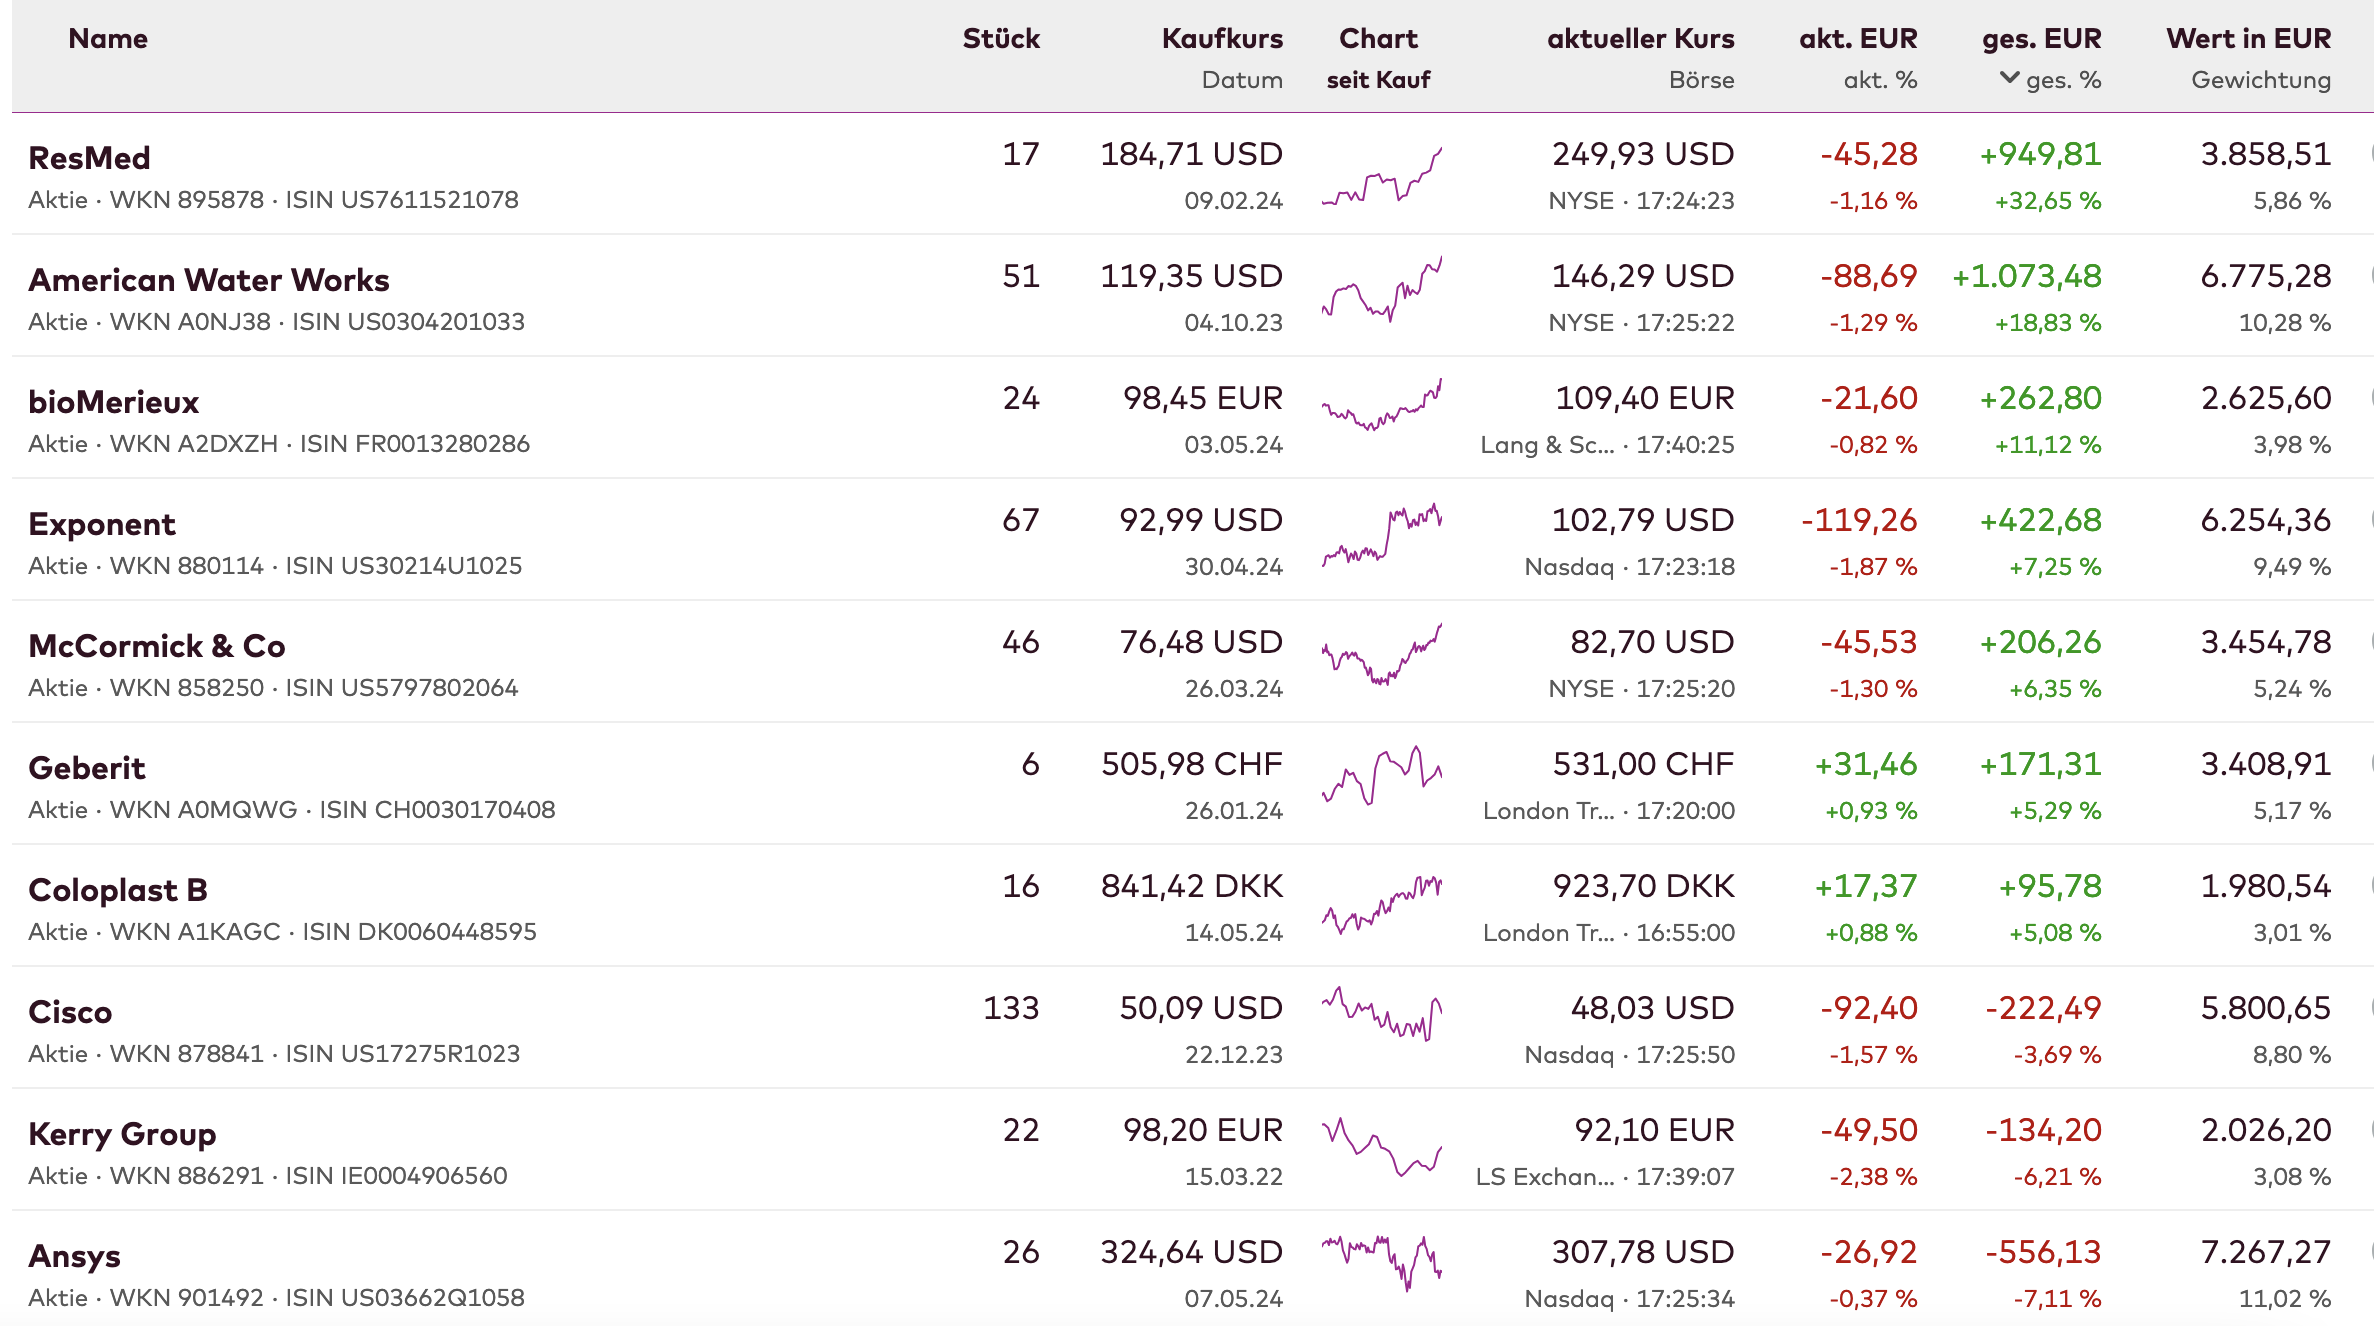Image resolution: width=2374 pixels, height=1326 pixels.
Task: Open Geberit stock details
Action: pos(86,767)
